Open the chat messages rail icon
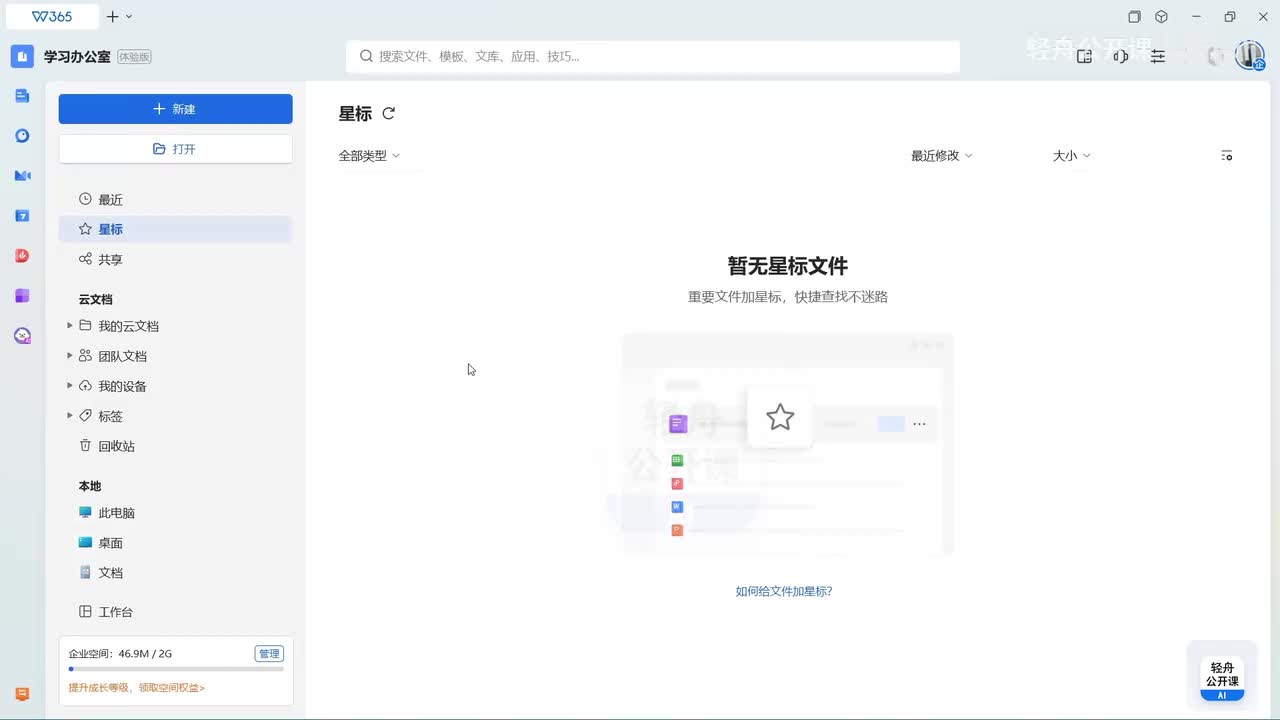The width and height of the screenshot is (1280, 720). [22, 136]
